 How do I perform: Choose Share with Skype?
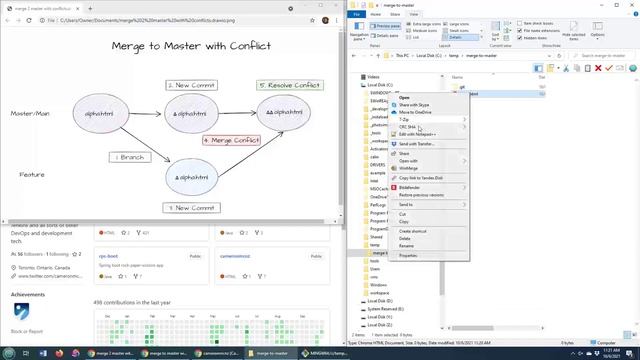[414, 105]
